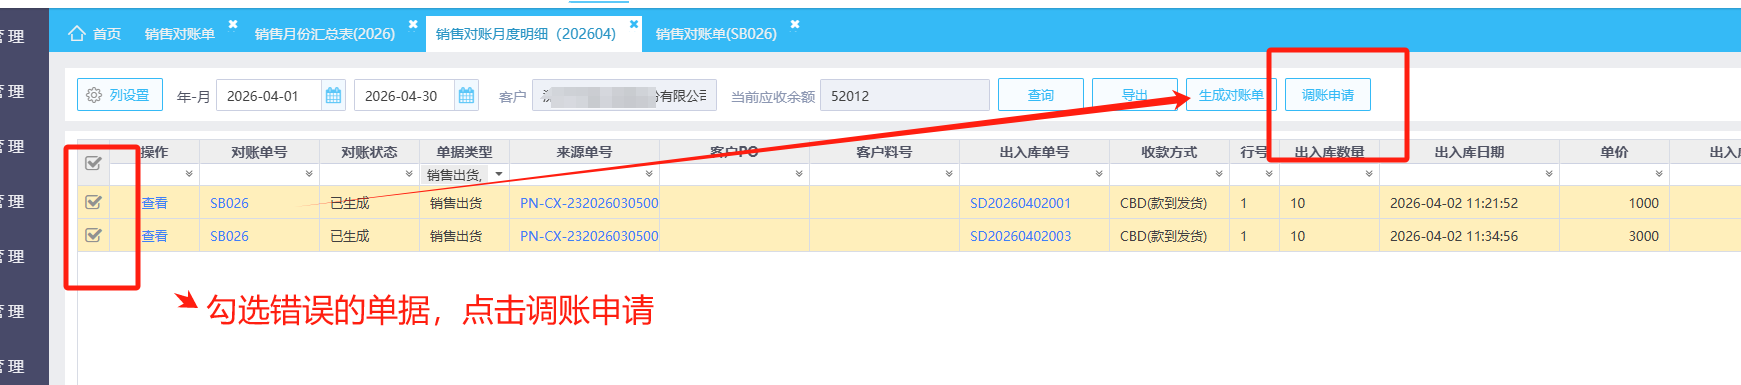Open the 单价 column filter arrow
Viewport: 1741px width, 385px height.
pyautogui.click(x=1659, y=174)
